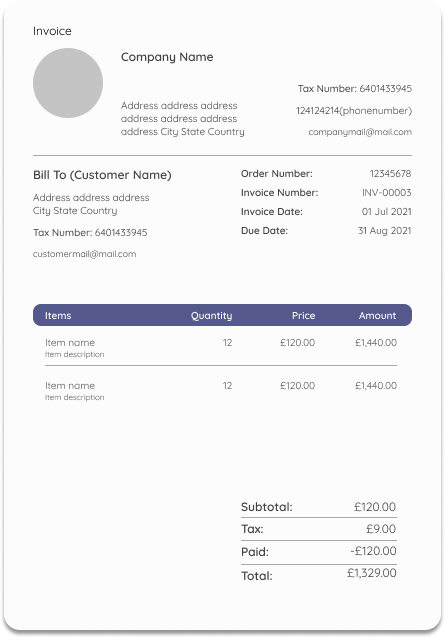Image resolution: width=445 pixels, height=638 pixels.
Task: Select the second row's Item description
Action: coord(74,397)
